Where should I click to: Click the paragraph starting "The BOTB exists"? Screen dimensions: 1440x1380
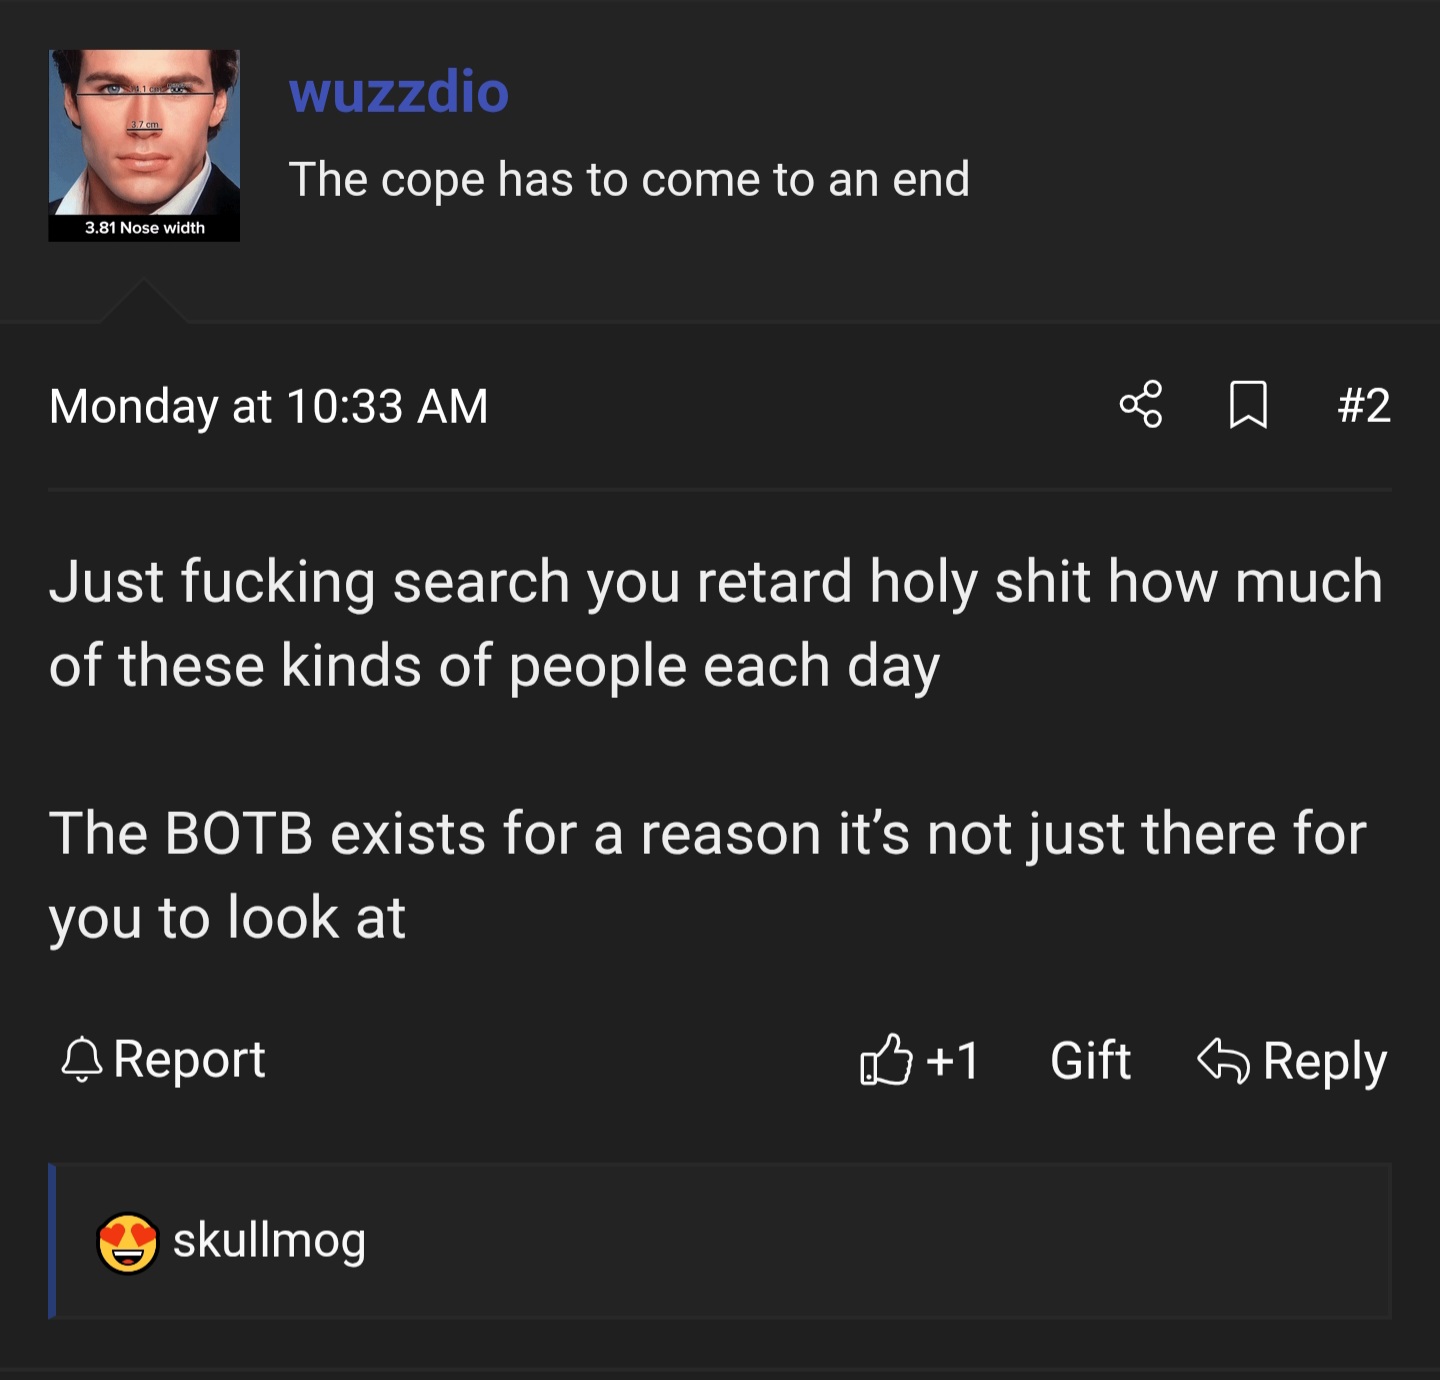pos(706,875)
